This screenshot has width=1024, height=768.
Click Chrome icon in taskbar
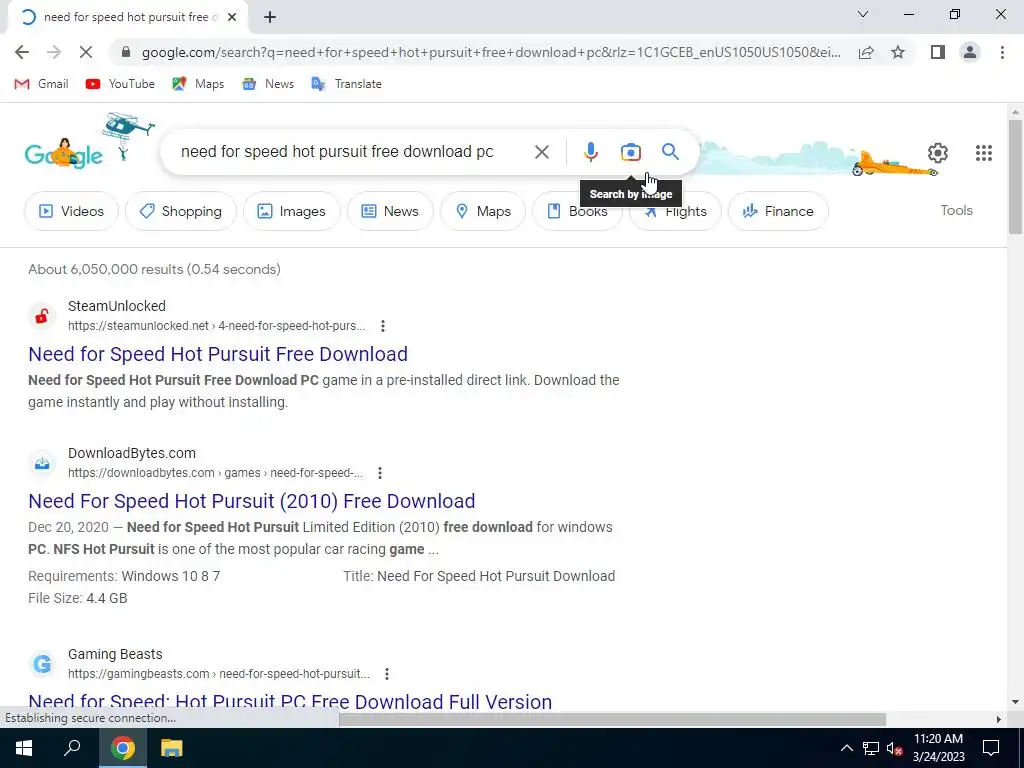[123, 748]
